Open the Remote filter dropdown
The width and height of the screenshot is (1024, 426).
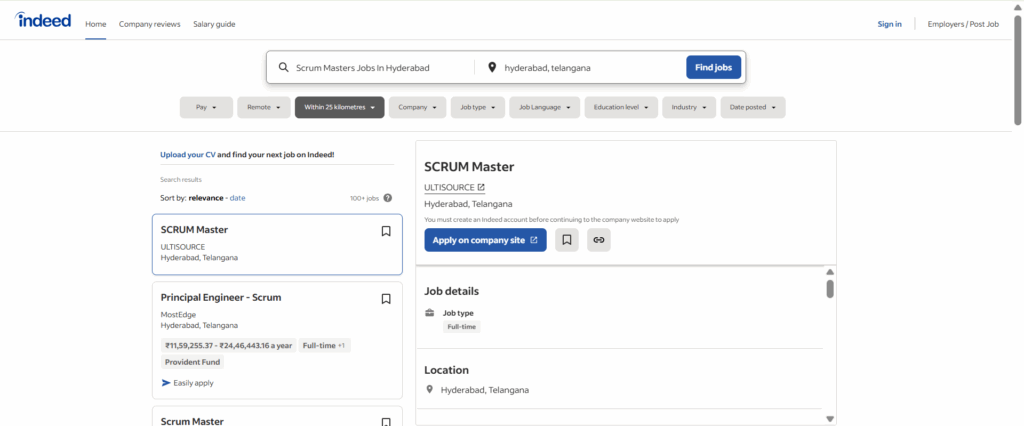[264, 107]
